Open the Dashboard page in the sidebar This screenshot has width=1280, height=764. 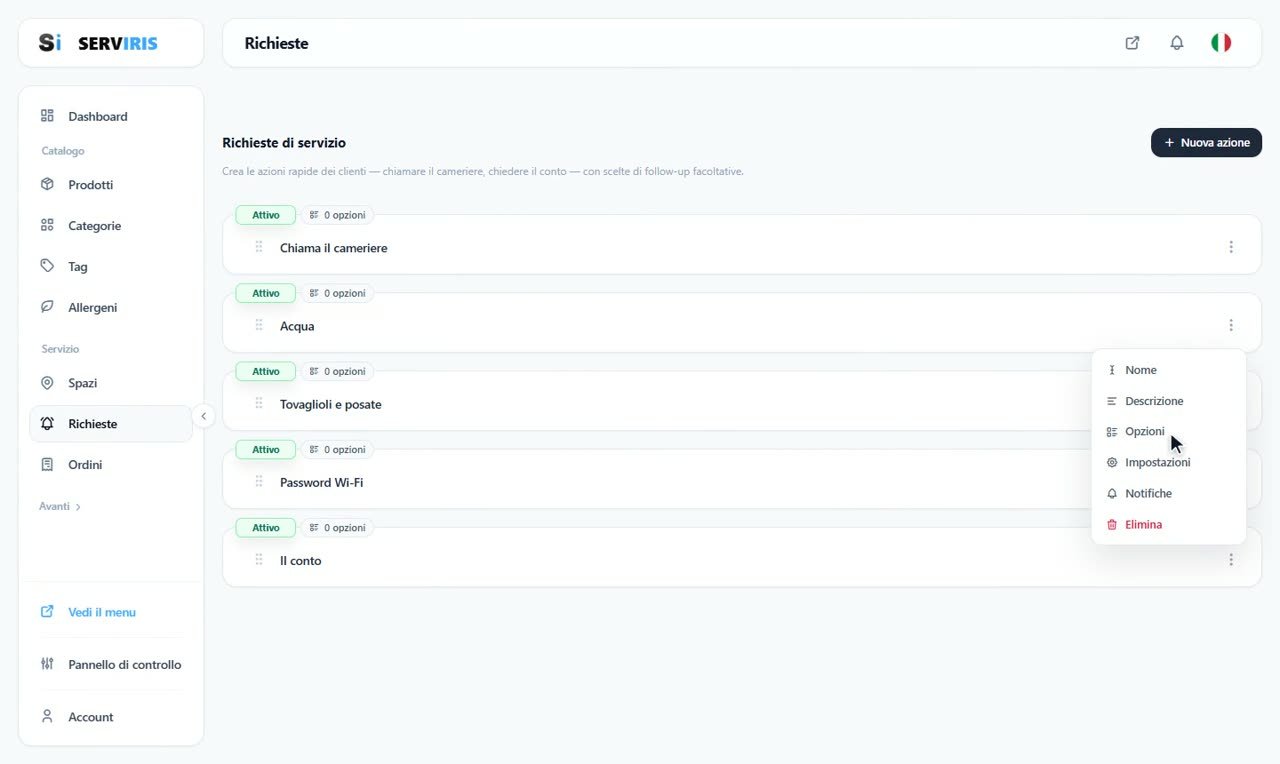pos(111,116)
